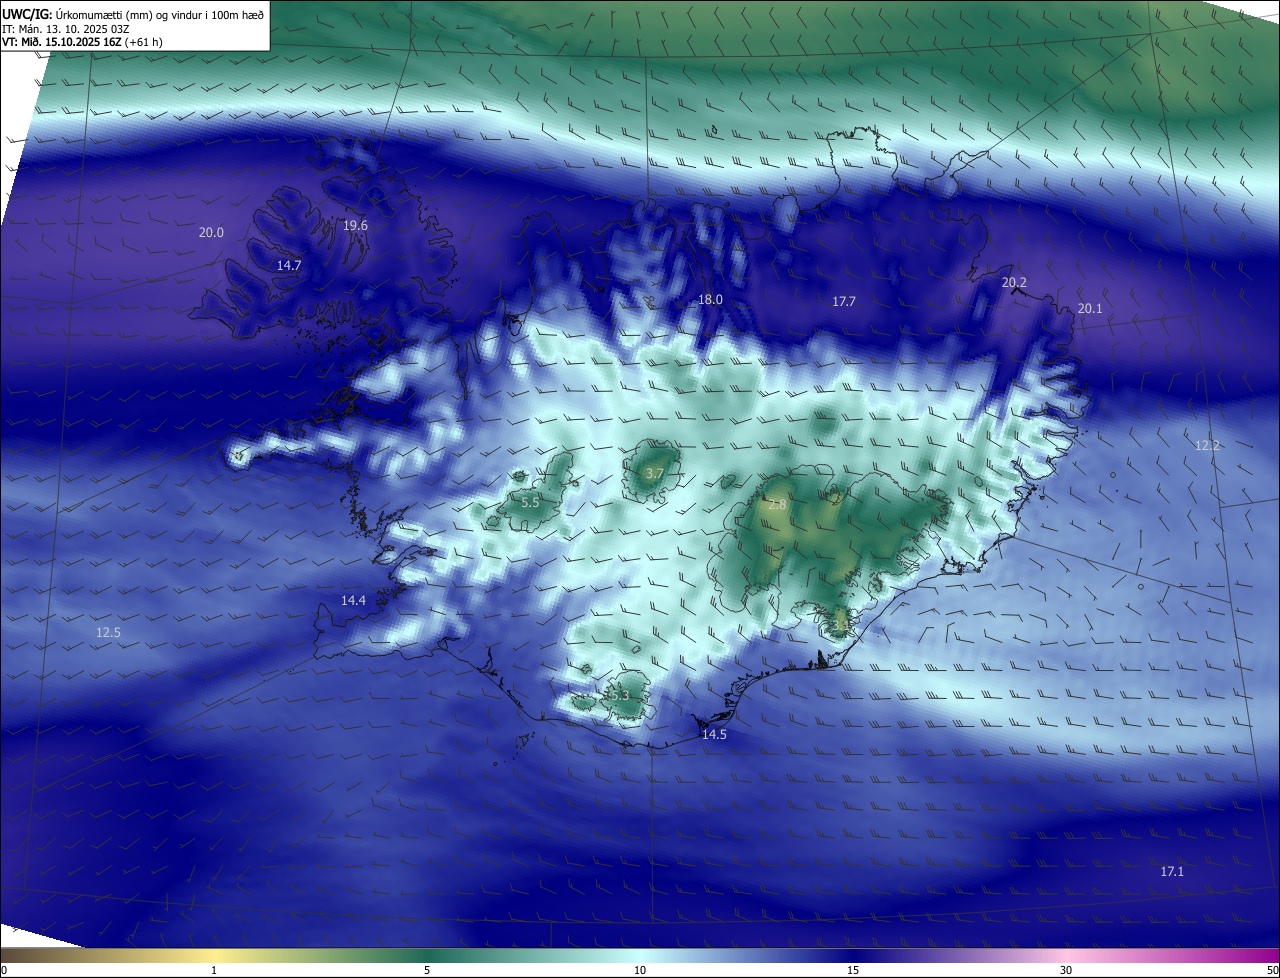This screenshot has width=1280, height=978.
Task: Click the 10 tick label on the color scale
Action: tap(640, 970)
